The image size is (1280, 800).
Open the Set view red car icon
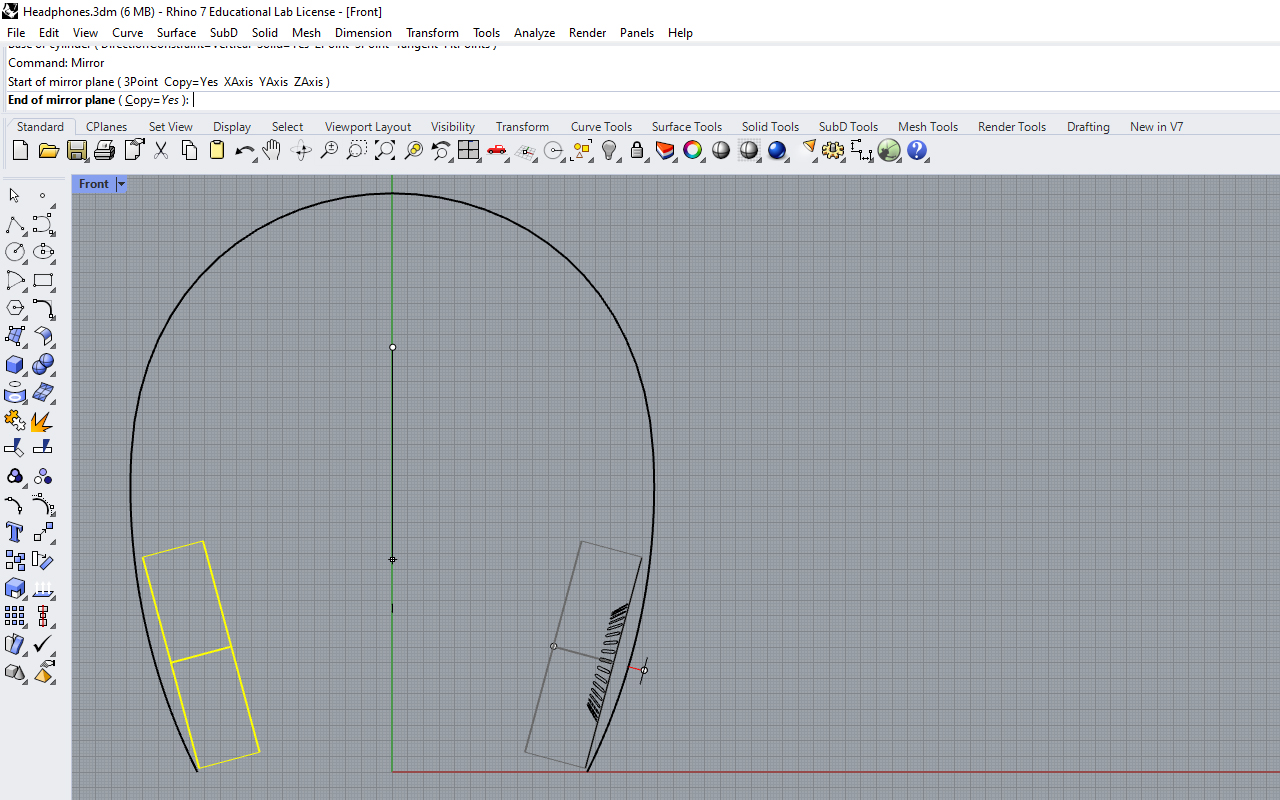pos(497,151)
